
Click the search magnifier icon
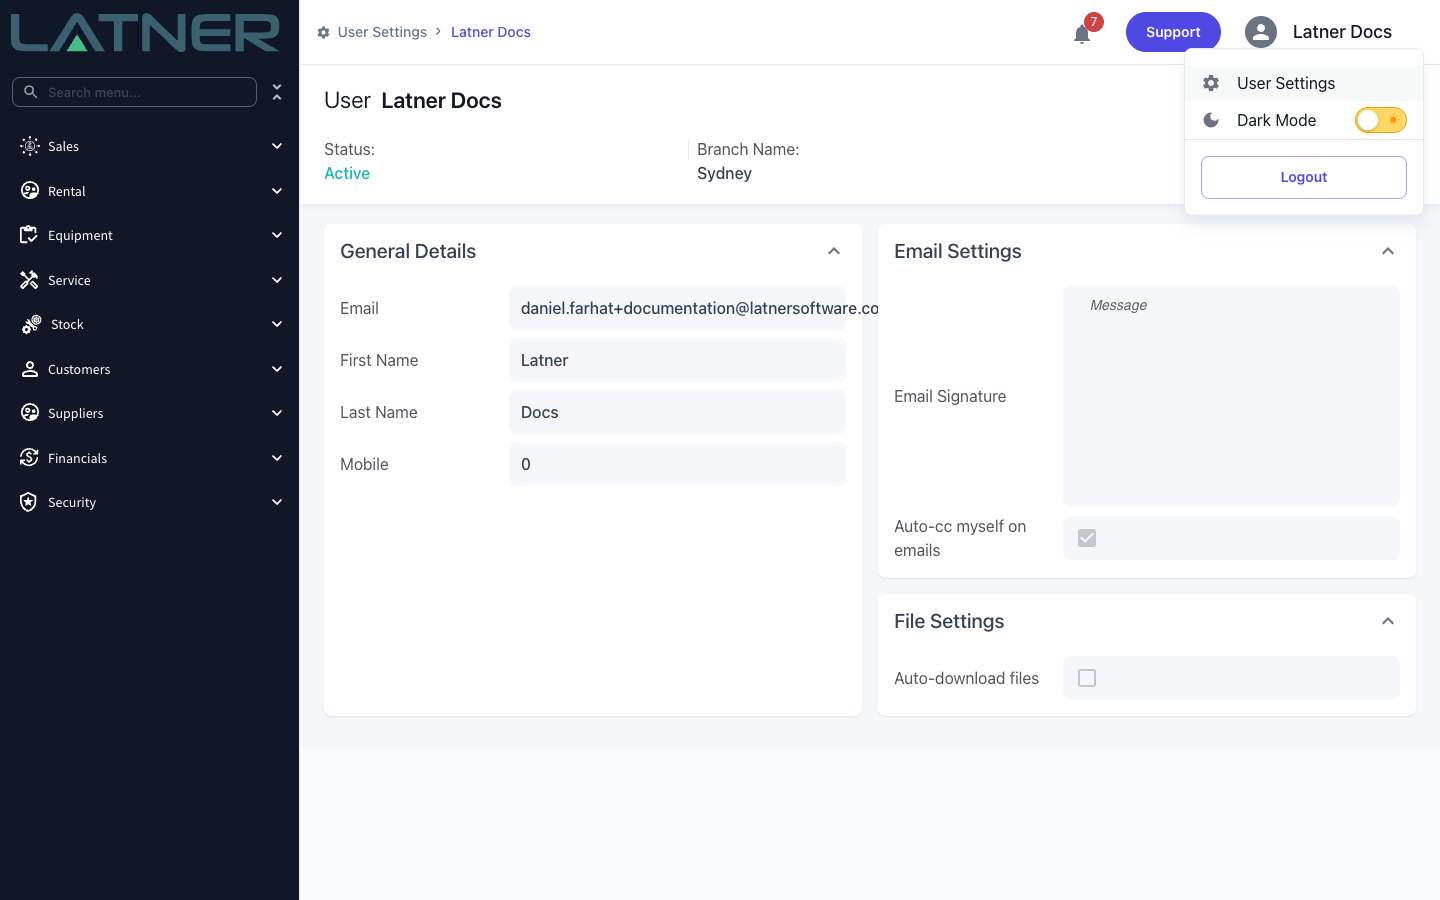click(31, 92)
